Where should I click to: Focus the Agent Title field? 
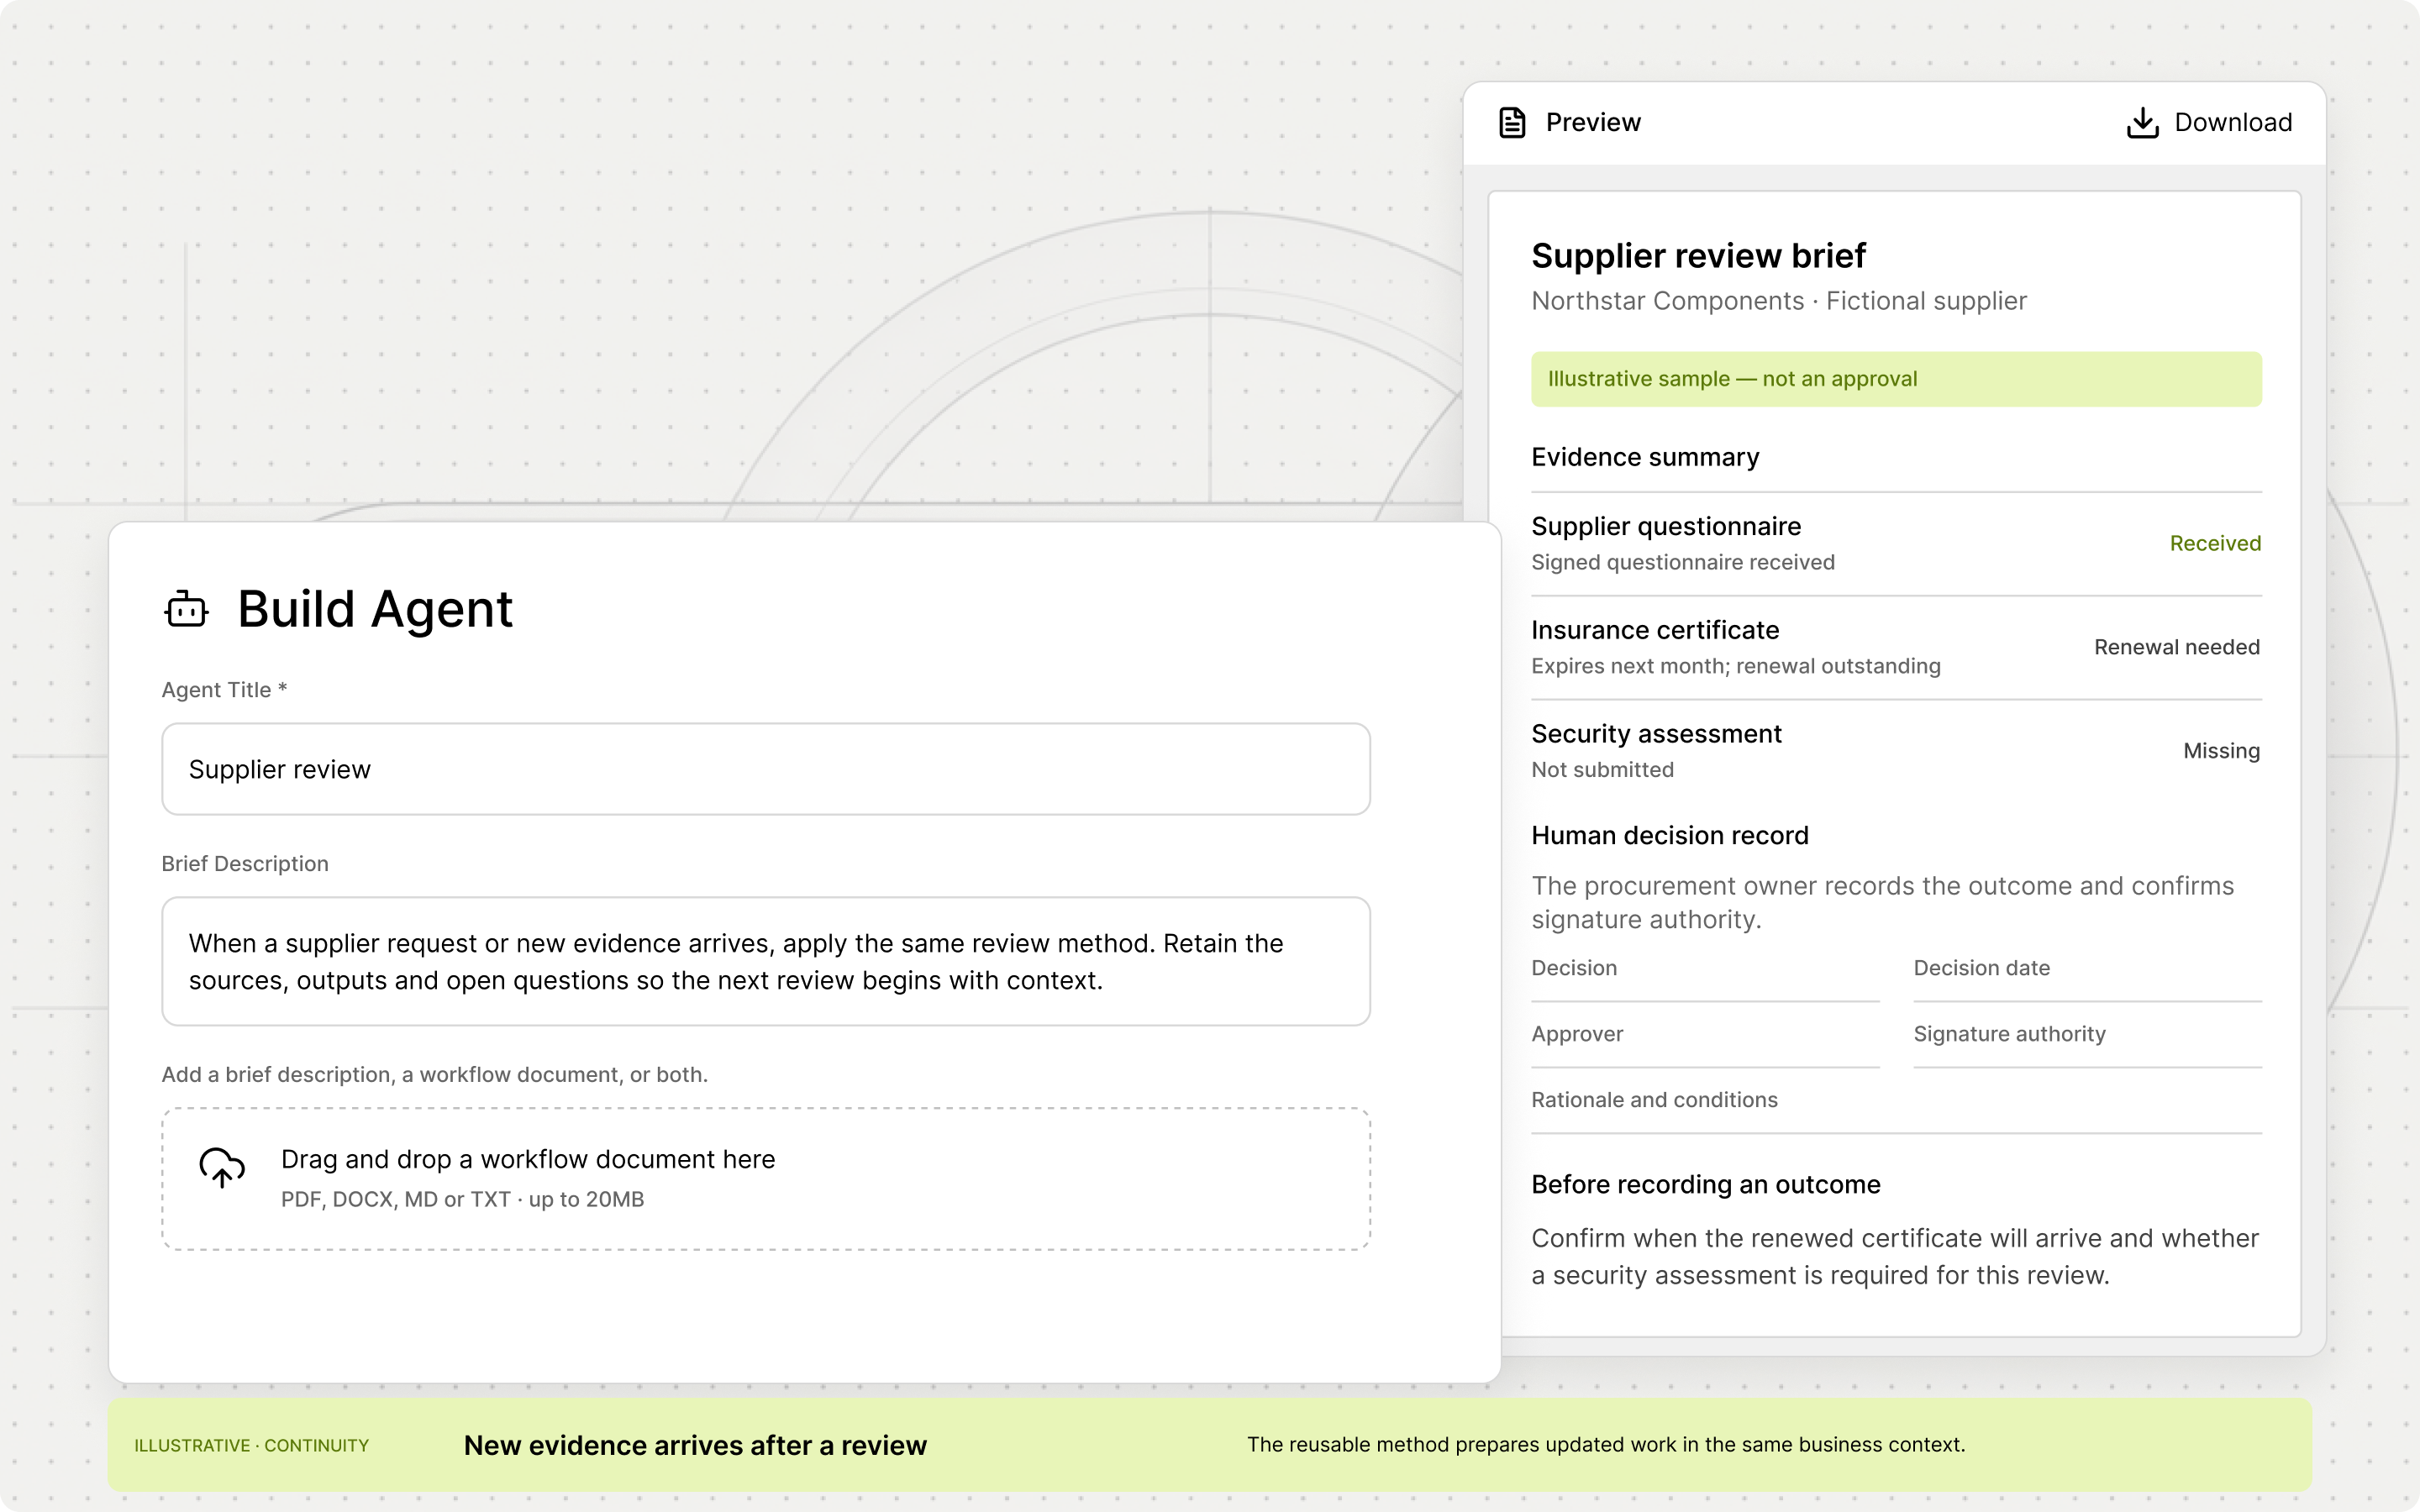[x=766, y=769]
